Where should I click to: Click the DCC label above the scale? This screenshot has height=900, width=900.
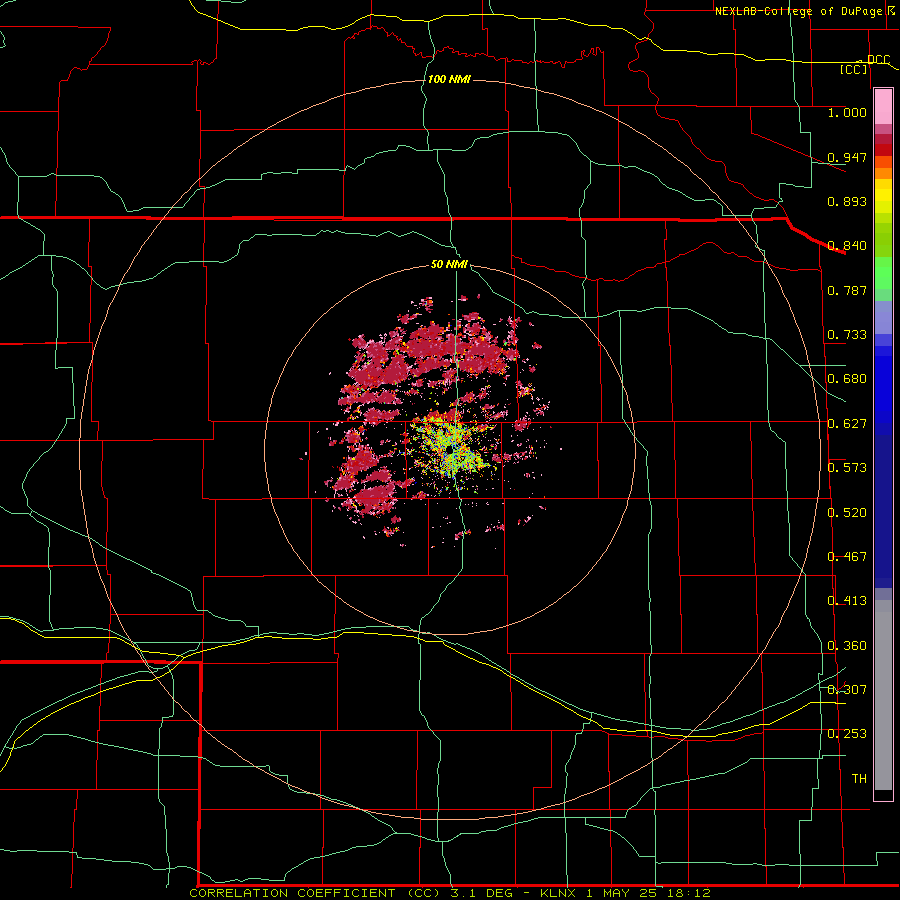click(878, 60)
